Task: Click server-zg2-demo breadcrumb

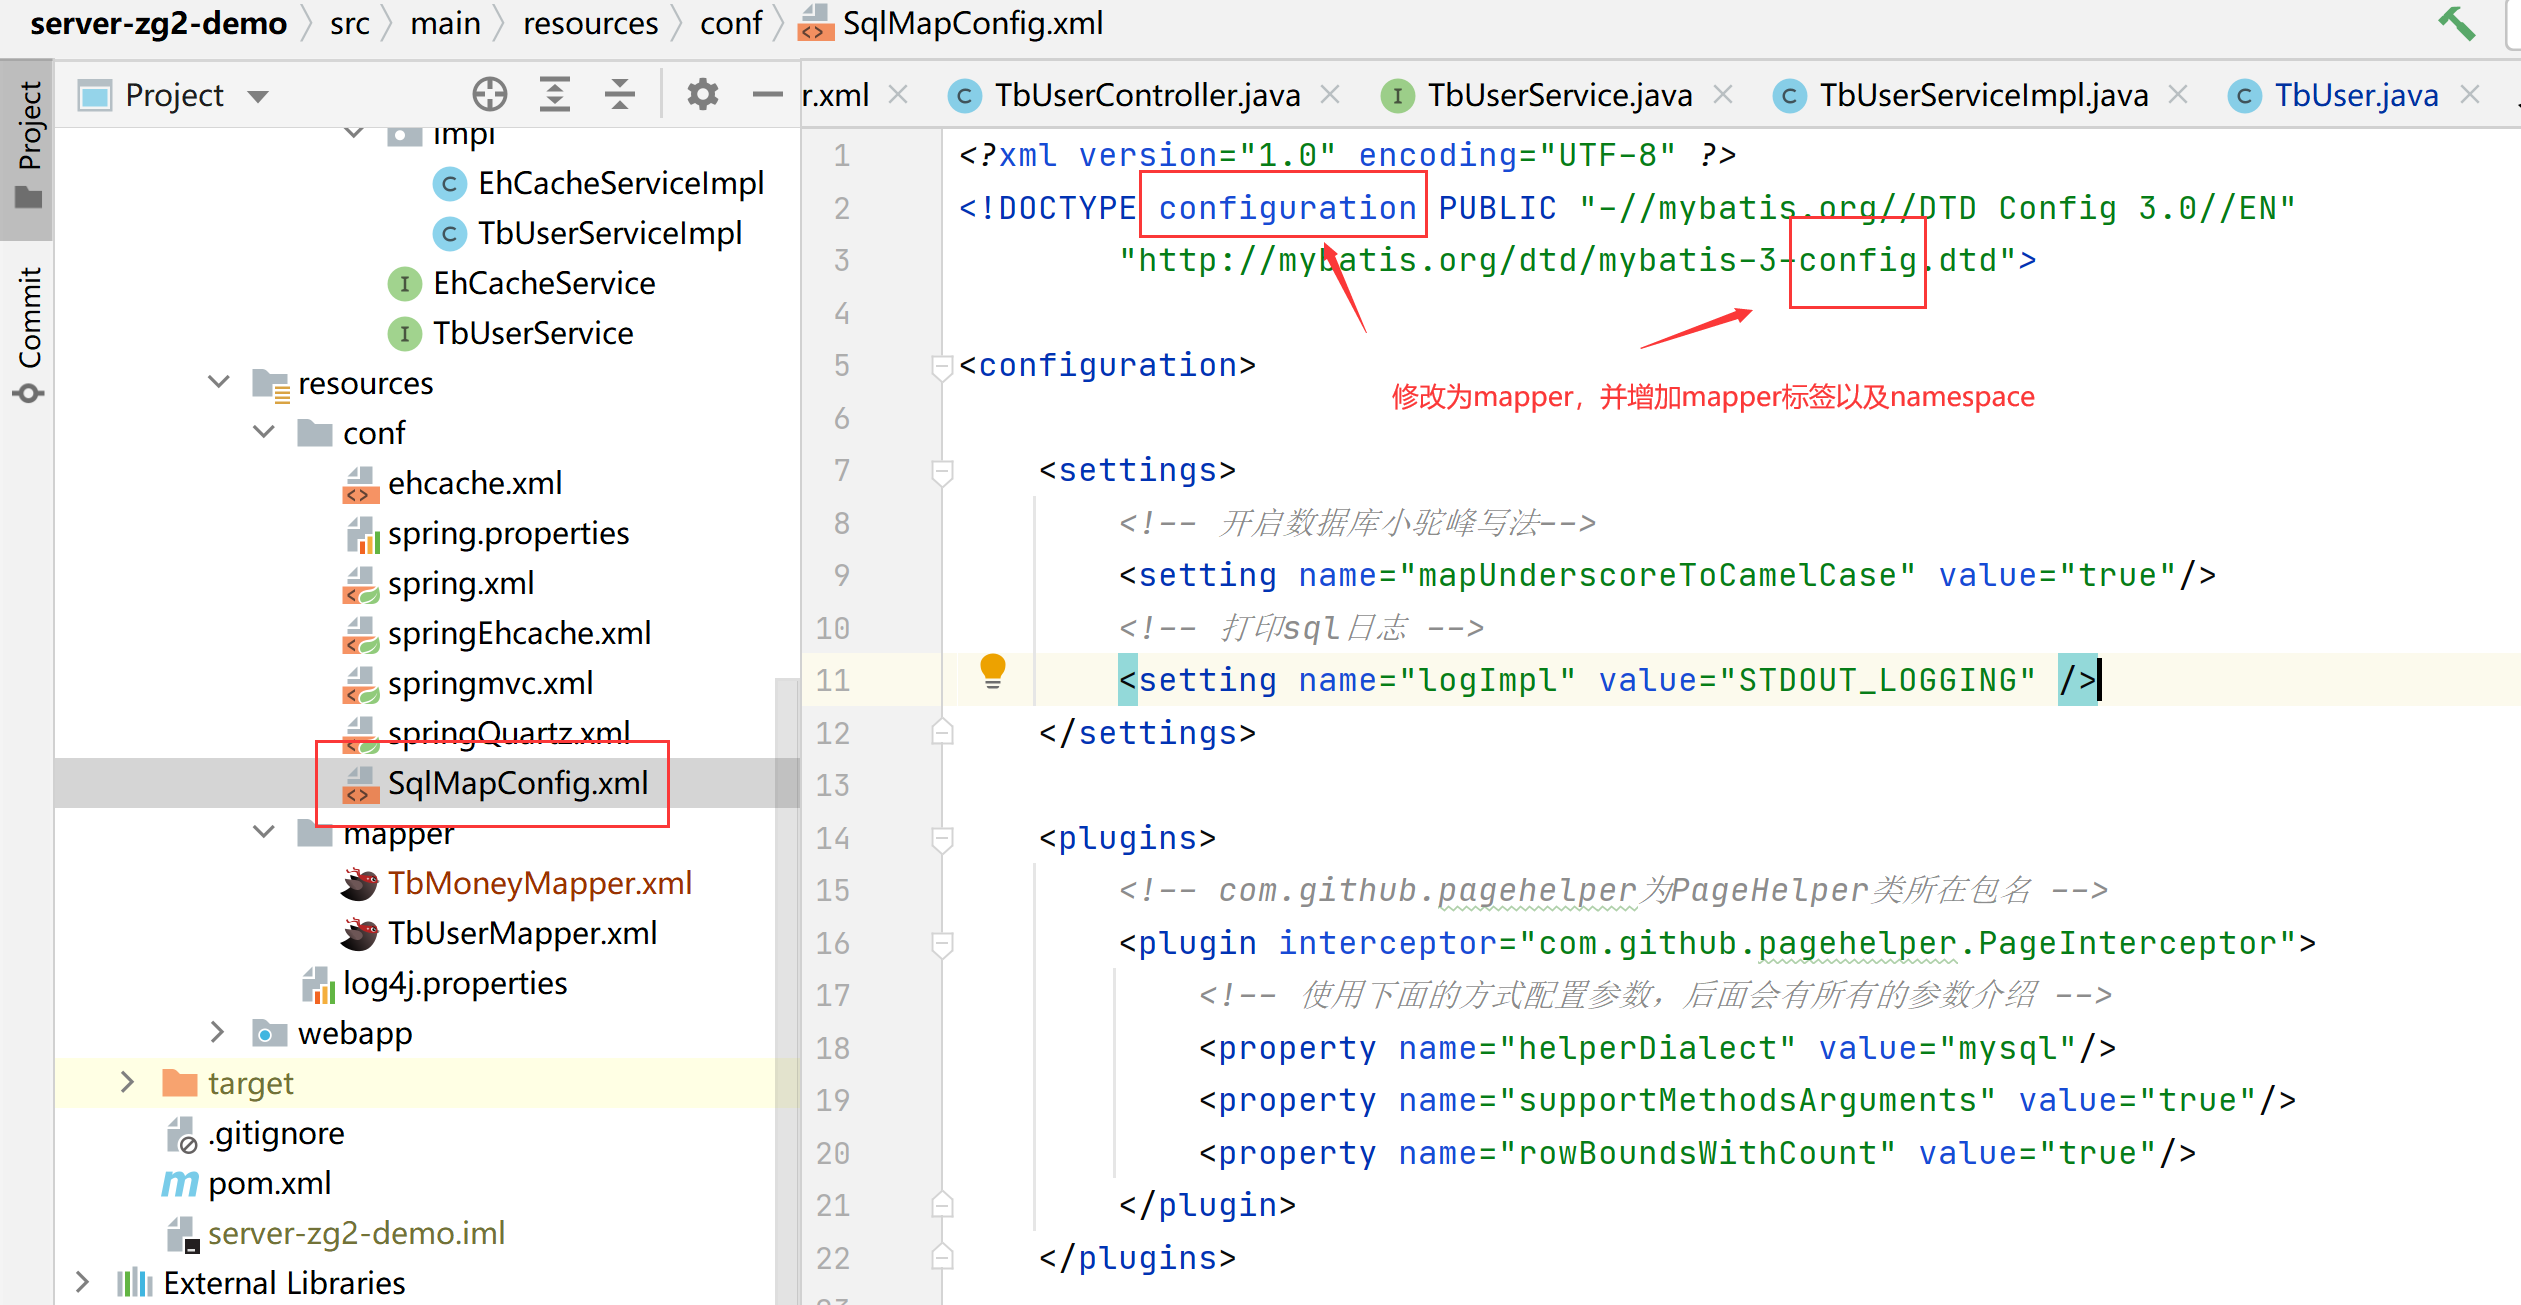Action: click(159, 23)
